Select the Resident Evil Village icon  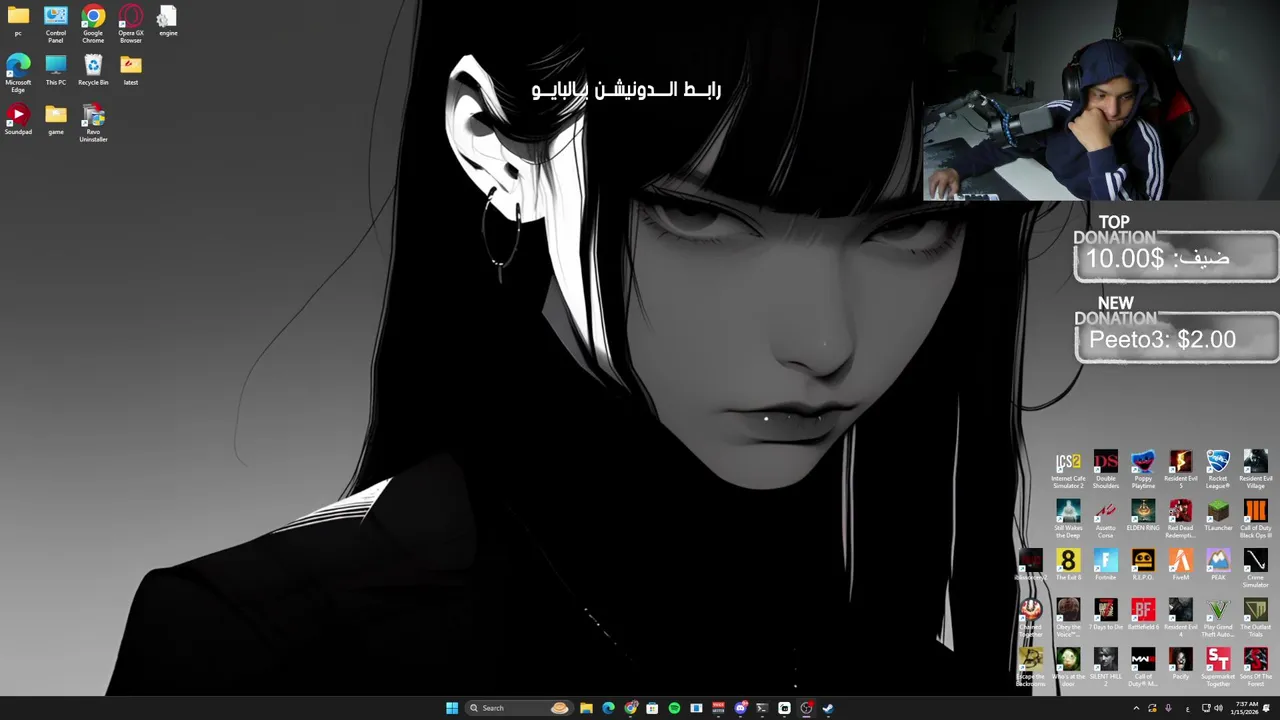click(x=1256, y=471)
